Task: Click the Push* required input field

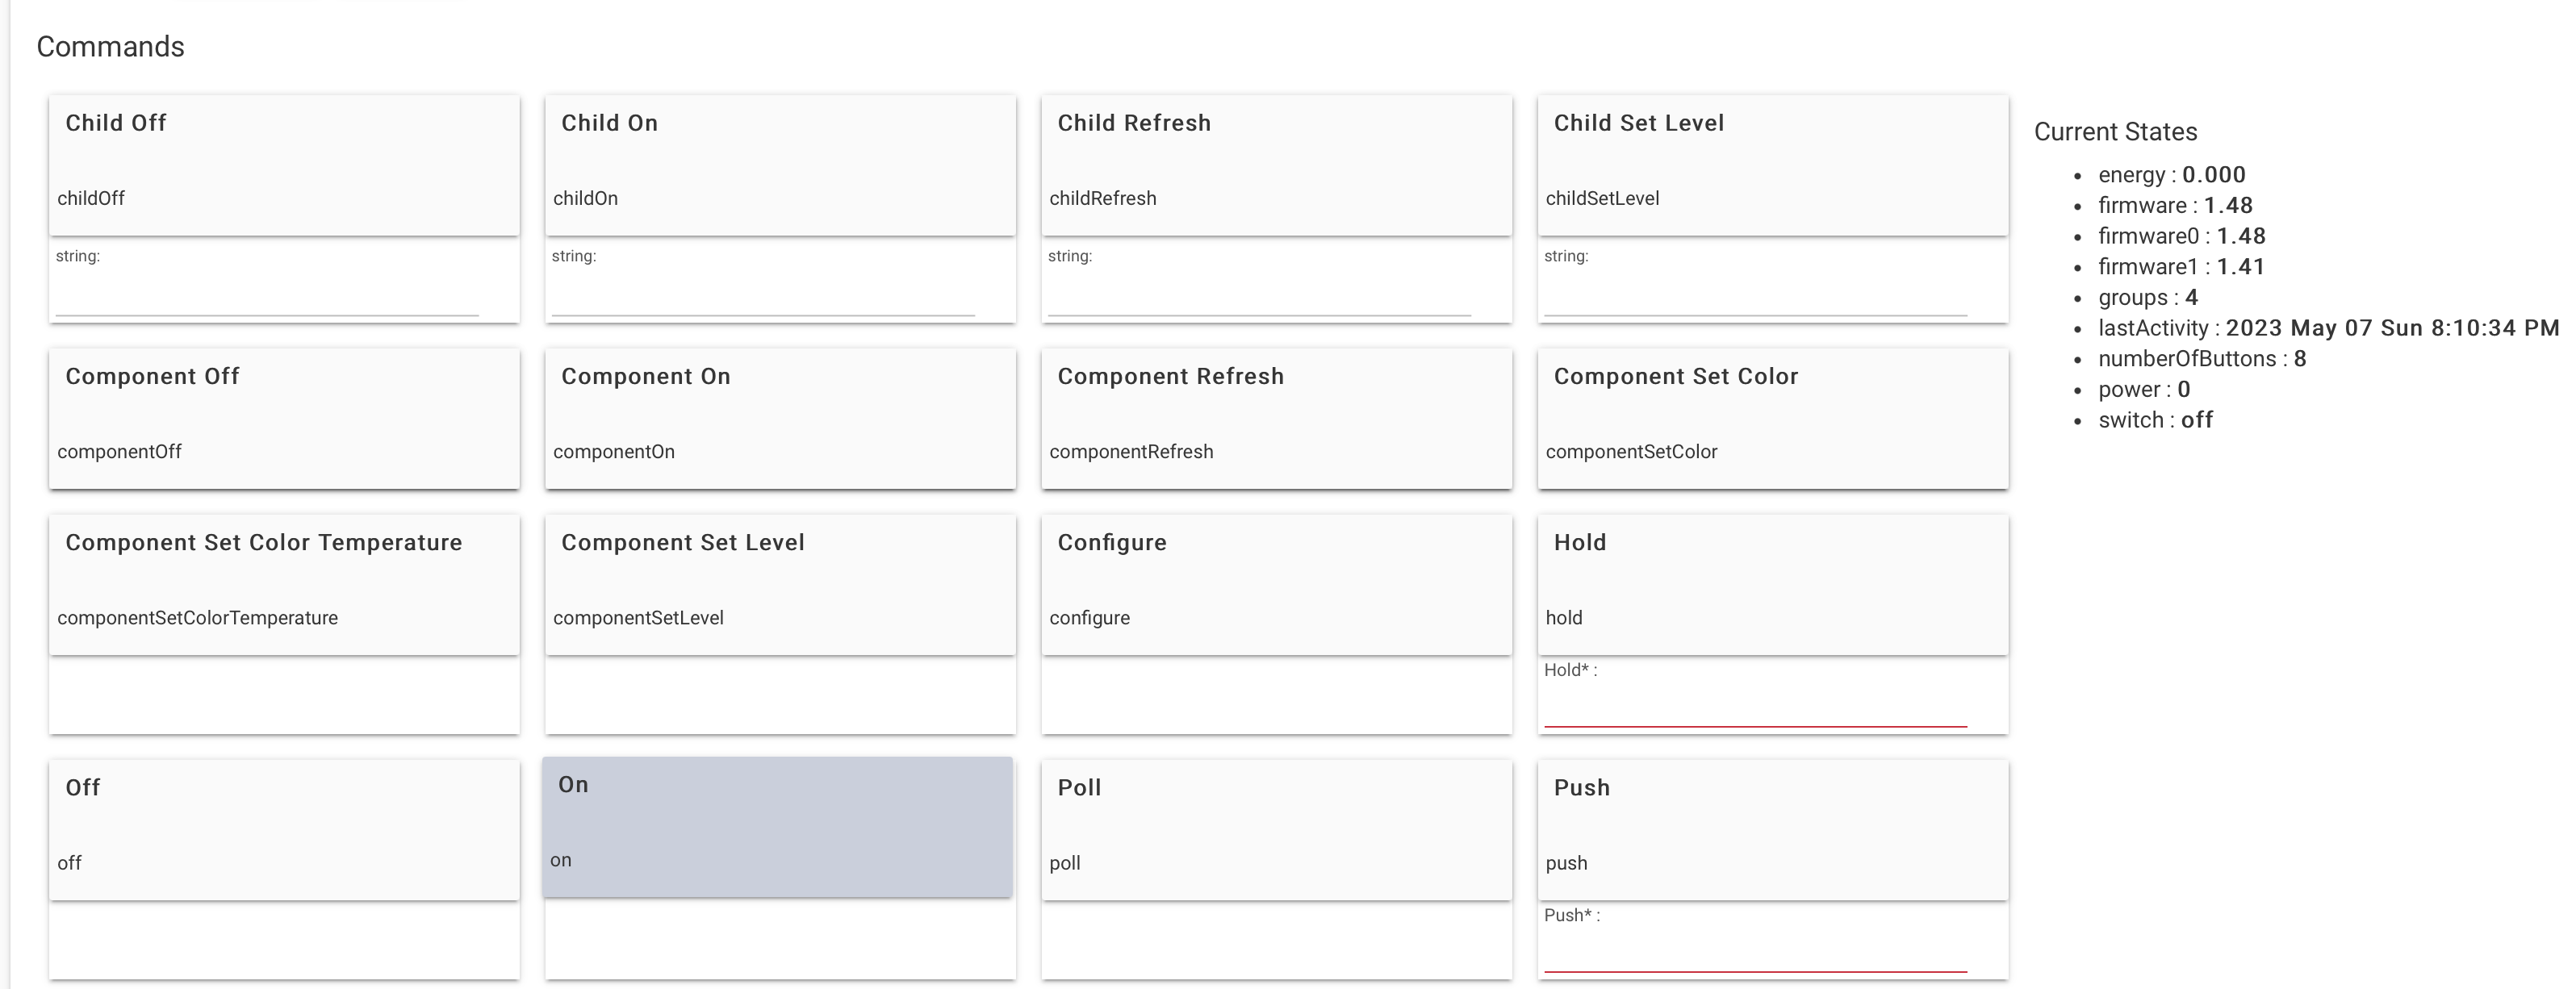Action: pyautogui.click(x=1755, y=953)
